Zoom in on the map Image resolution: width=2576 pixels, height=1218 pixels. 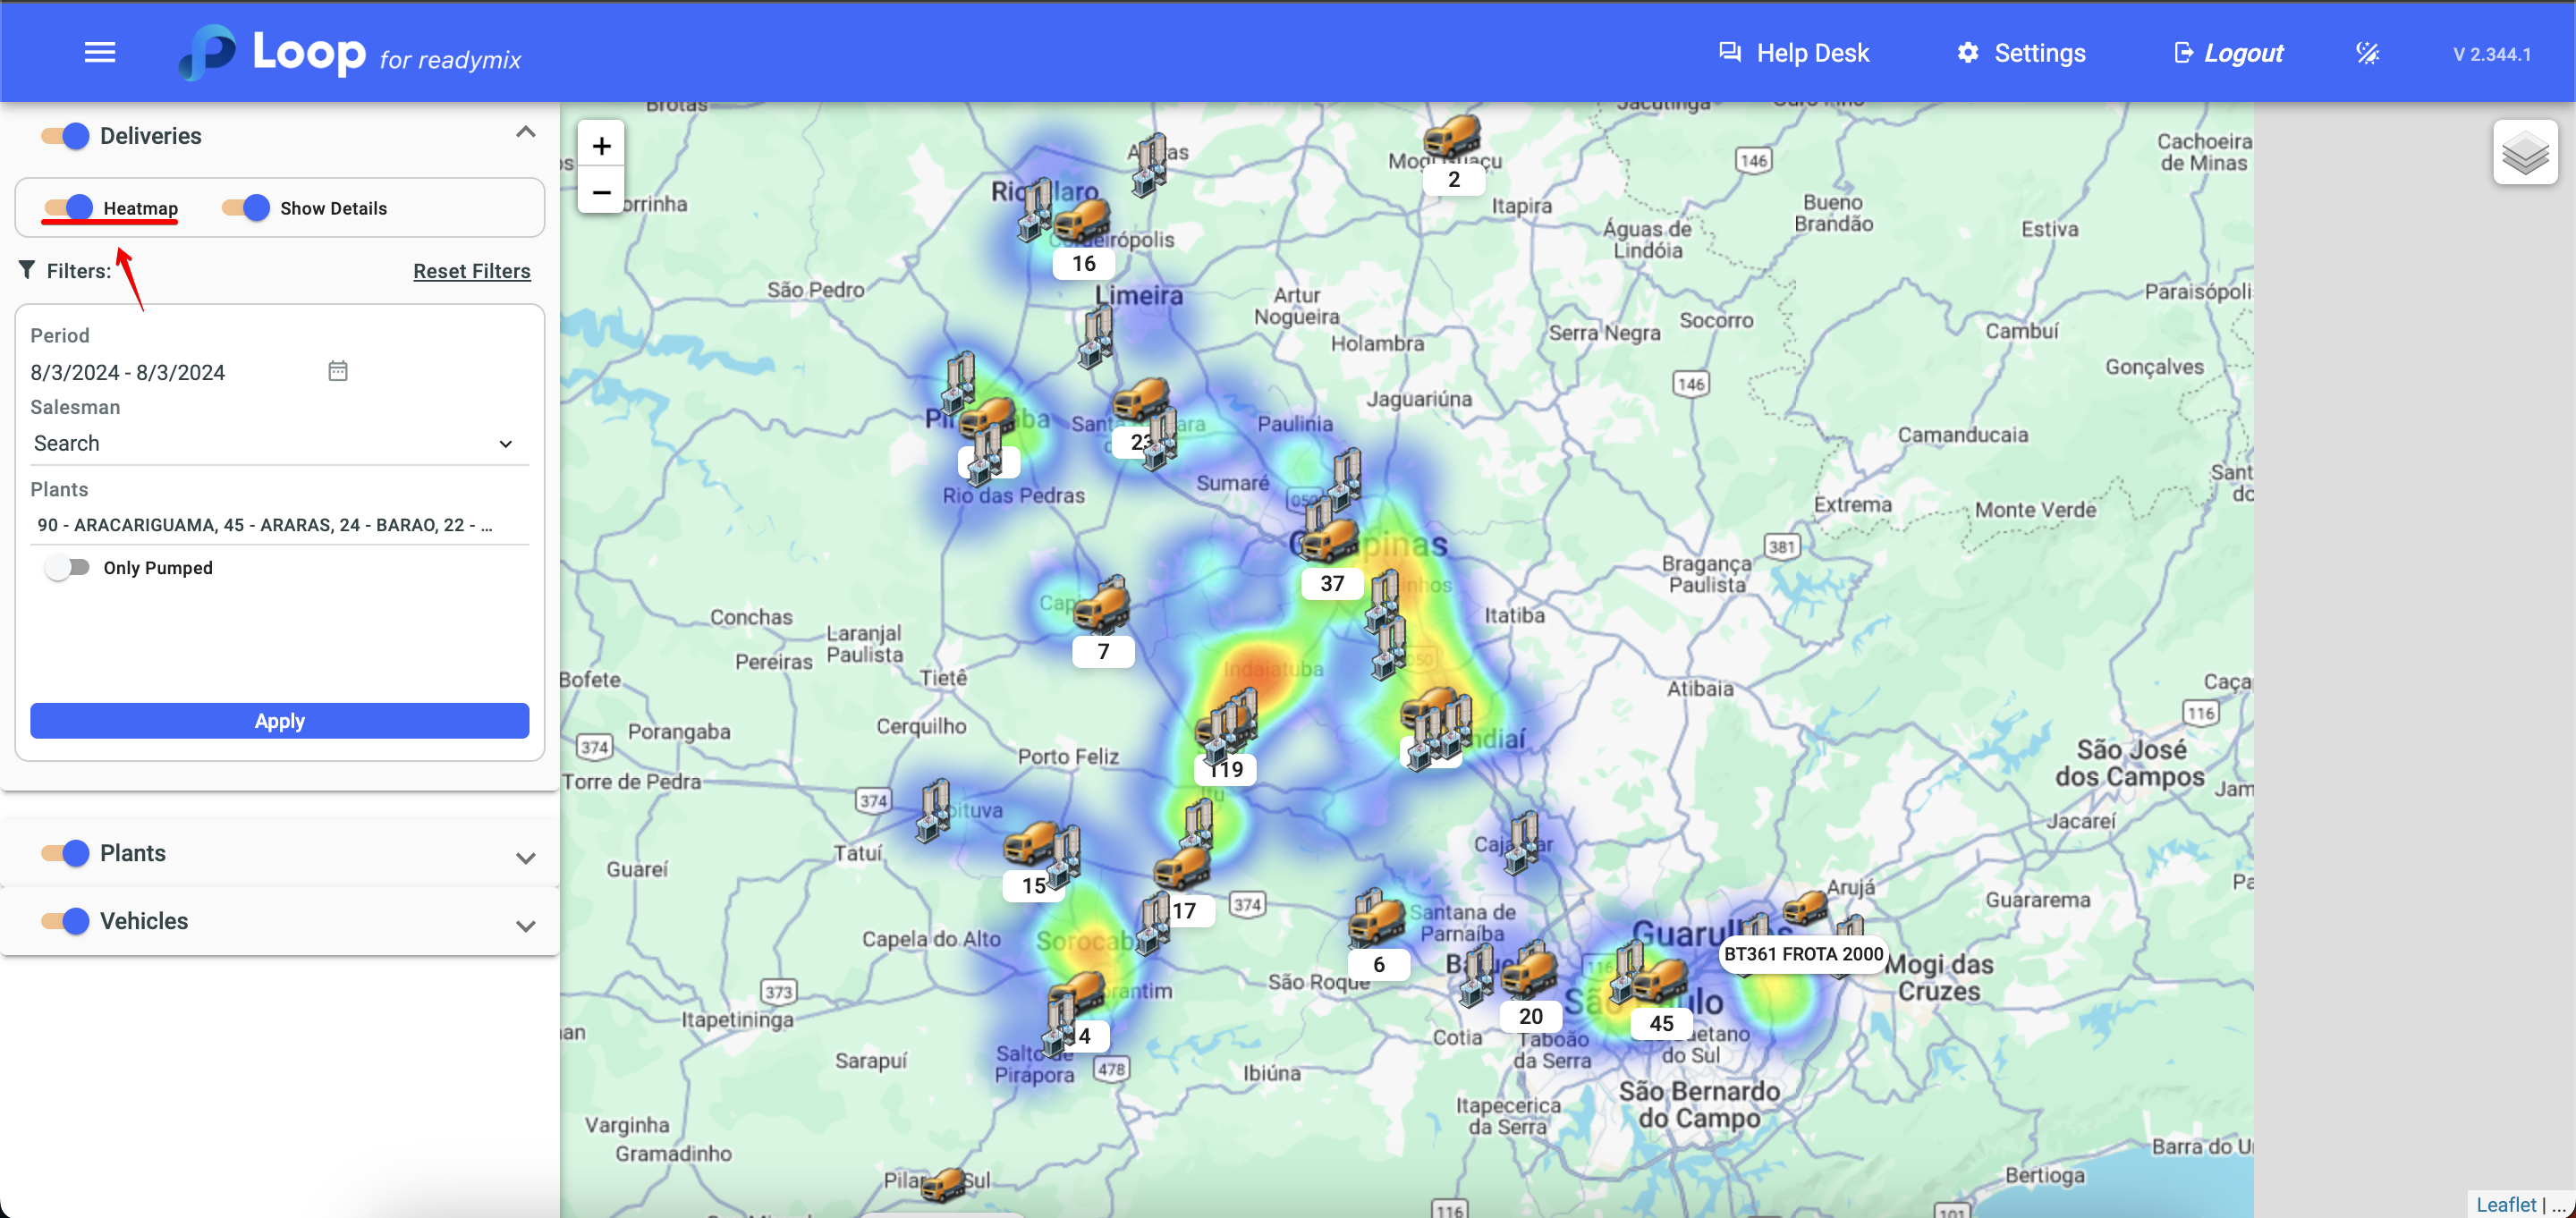click(x=601, y=146)
